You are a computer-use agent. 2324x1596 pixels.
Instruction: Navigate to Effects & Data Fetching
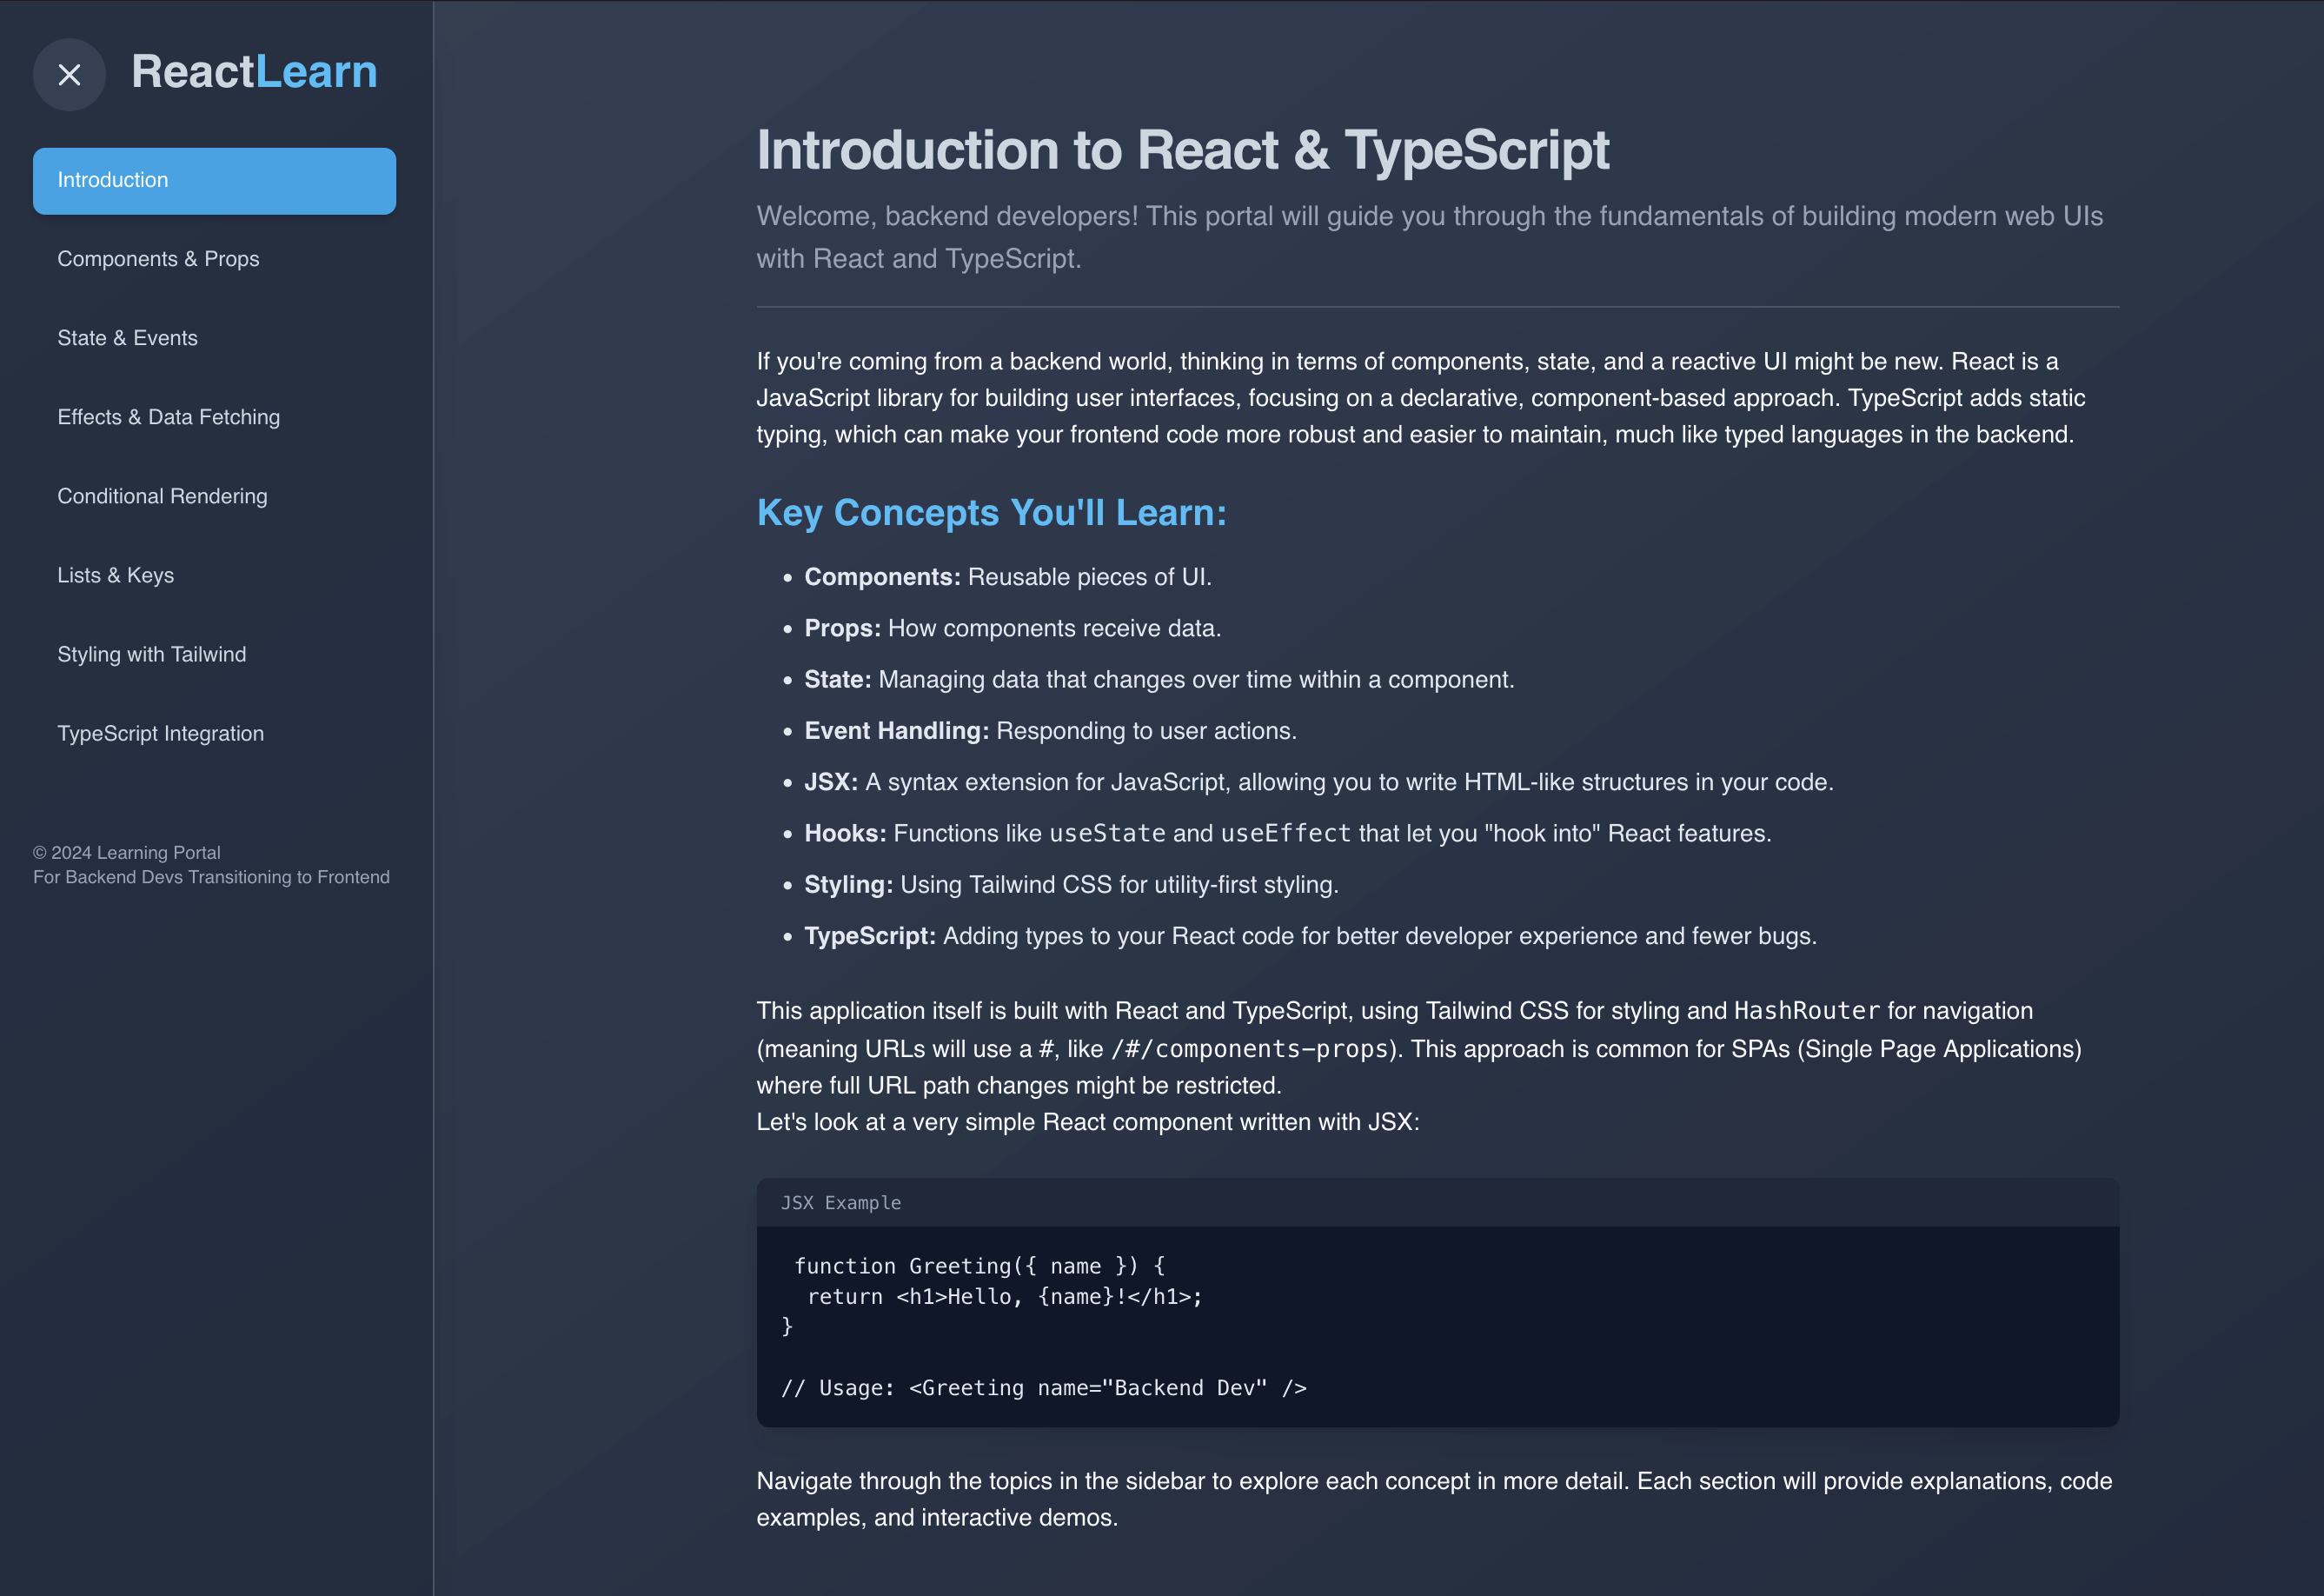[168, 417]
